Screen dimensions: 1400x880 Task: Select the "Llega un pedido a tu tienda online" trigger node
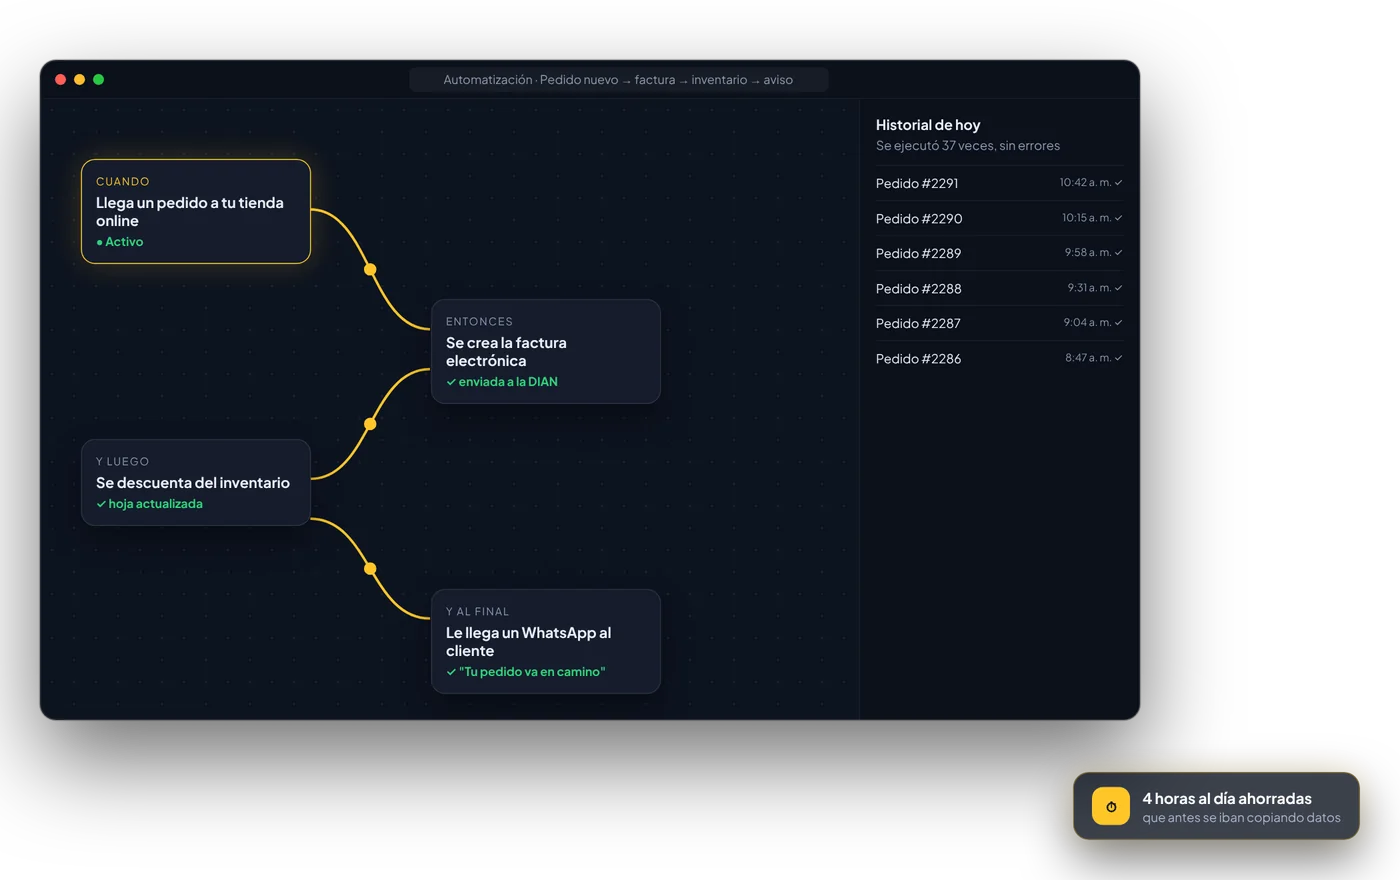tap(196, 211)
